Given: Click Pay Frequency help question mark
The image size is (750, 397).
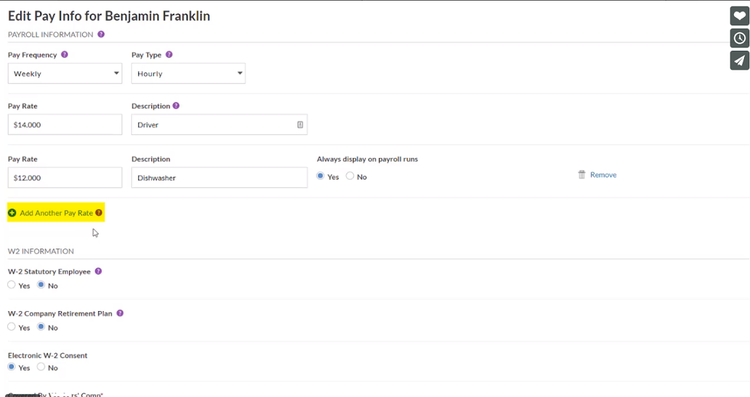Looking at the screenshot, I should coord(65,55).
